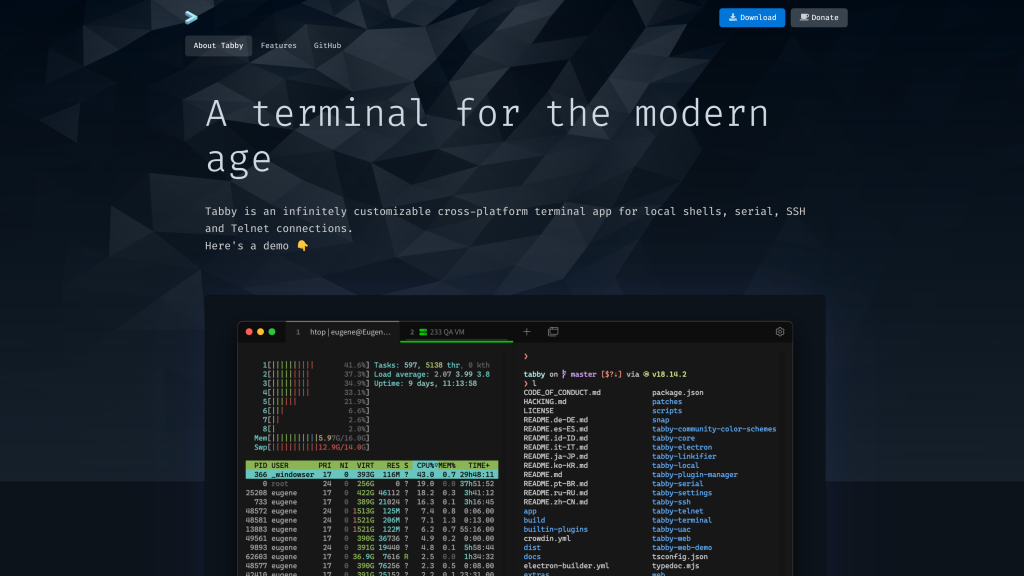Click 'builtin-plugins' directory name
The image size is (1024, 576).
pos(555,530)
